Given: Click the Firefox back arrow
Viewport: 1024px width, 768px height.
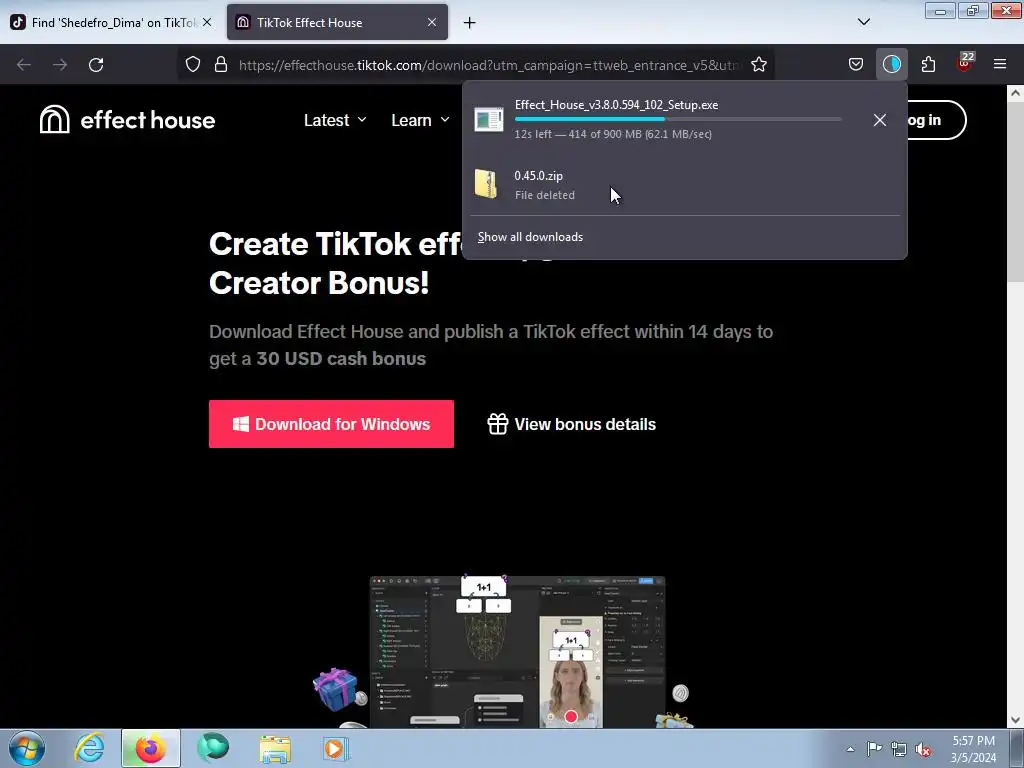Looking at the screenshot, I should [x=24, y=65].
